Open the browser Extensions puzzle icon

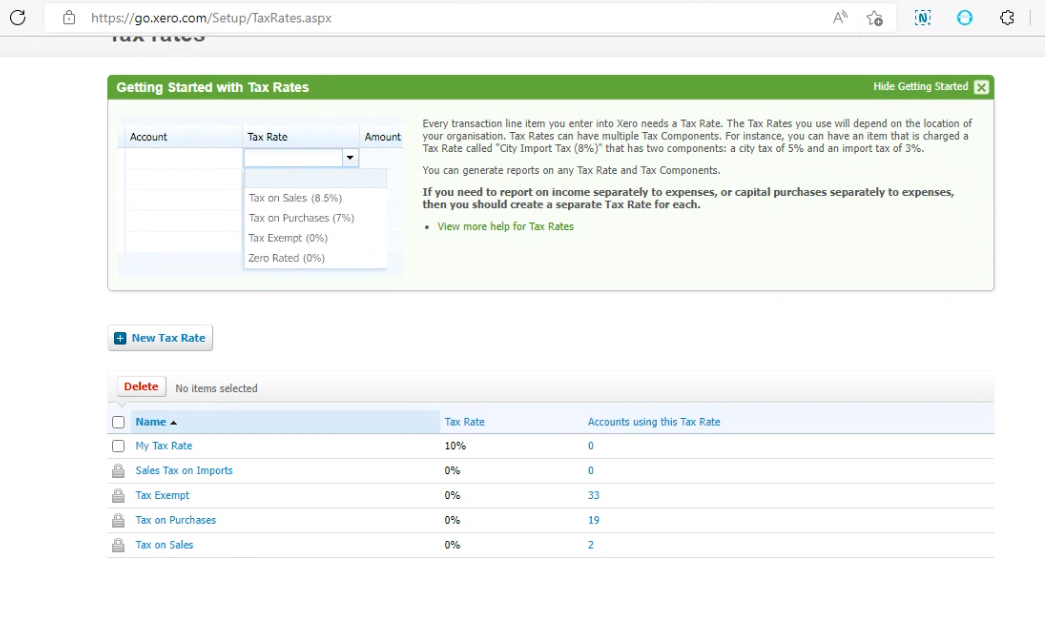(1007, 18)
